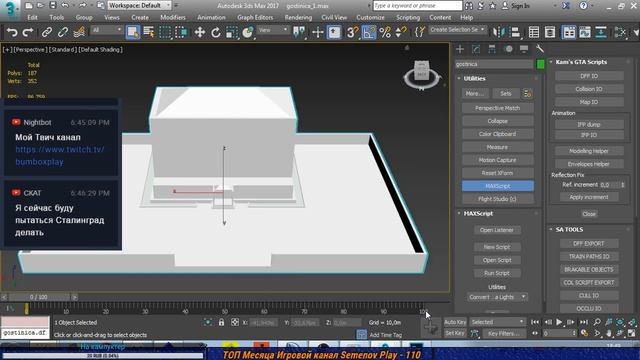Activate Bind to Space Warp tool
This screenshot has width=640, height=360.
tap(79, 32)
